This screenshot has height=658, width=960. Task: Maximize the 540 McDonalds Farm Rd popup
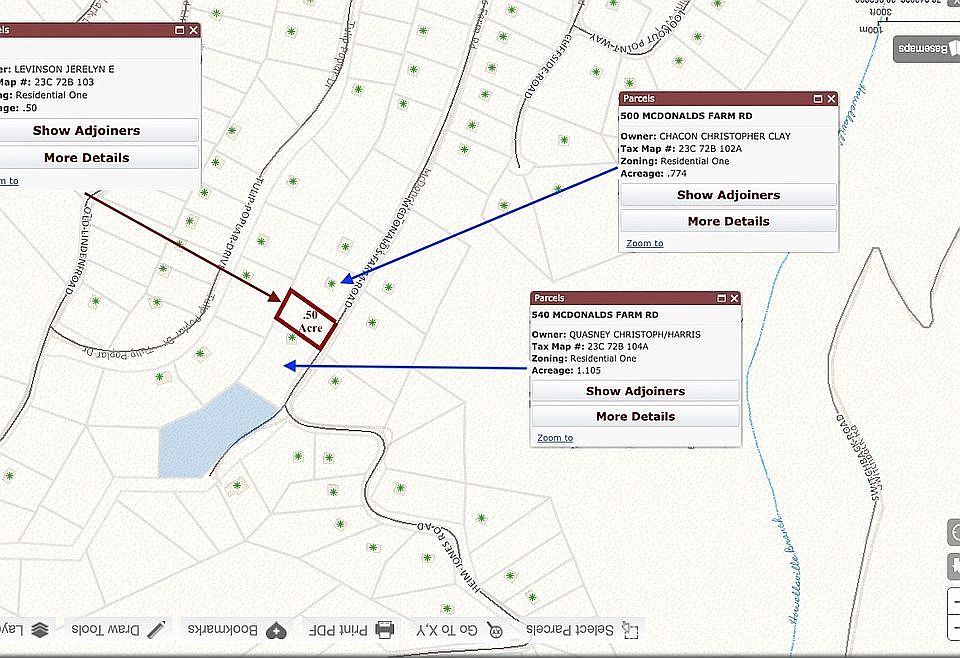[x=719, y=298]
